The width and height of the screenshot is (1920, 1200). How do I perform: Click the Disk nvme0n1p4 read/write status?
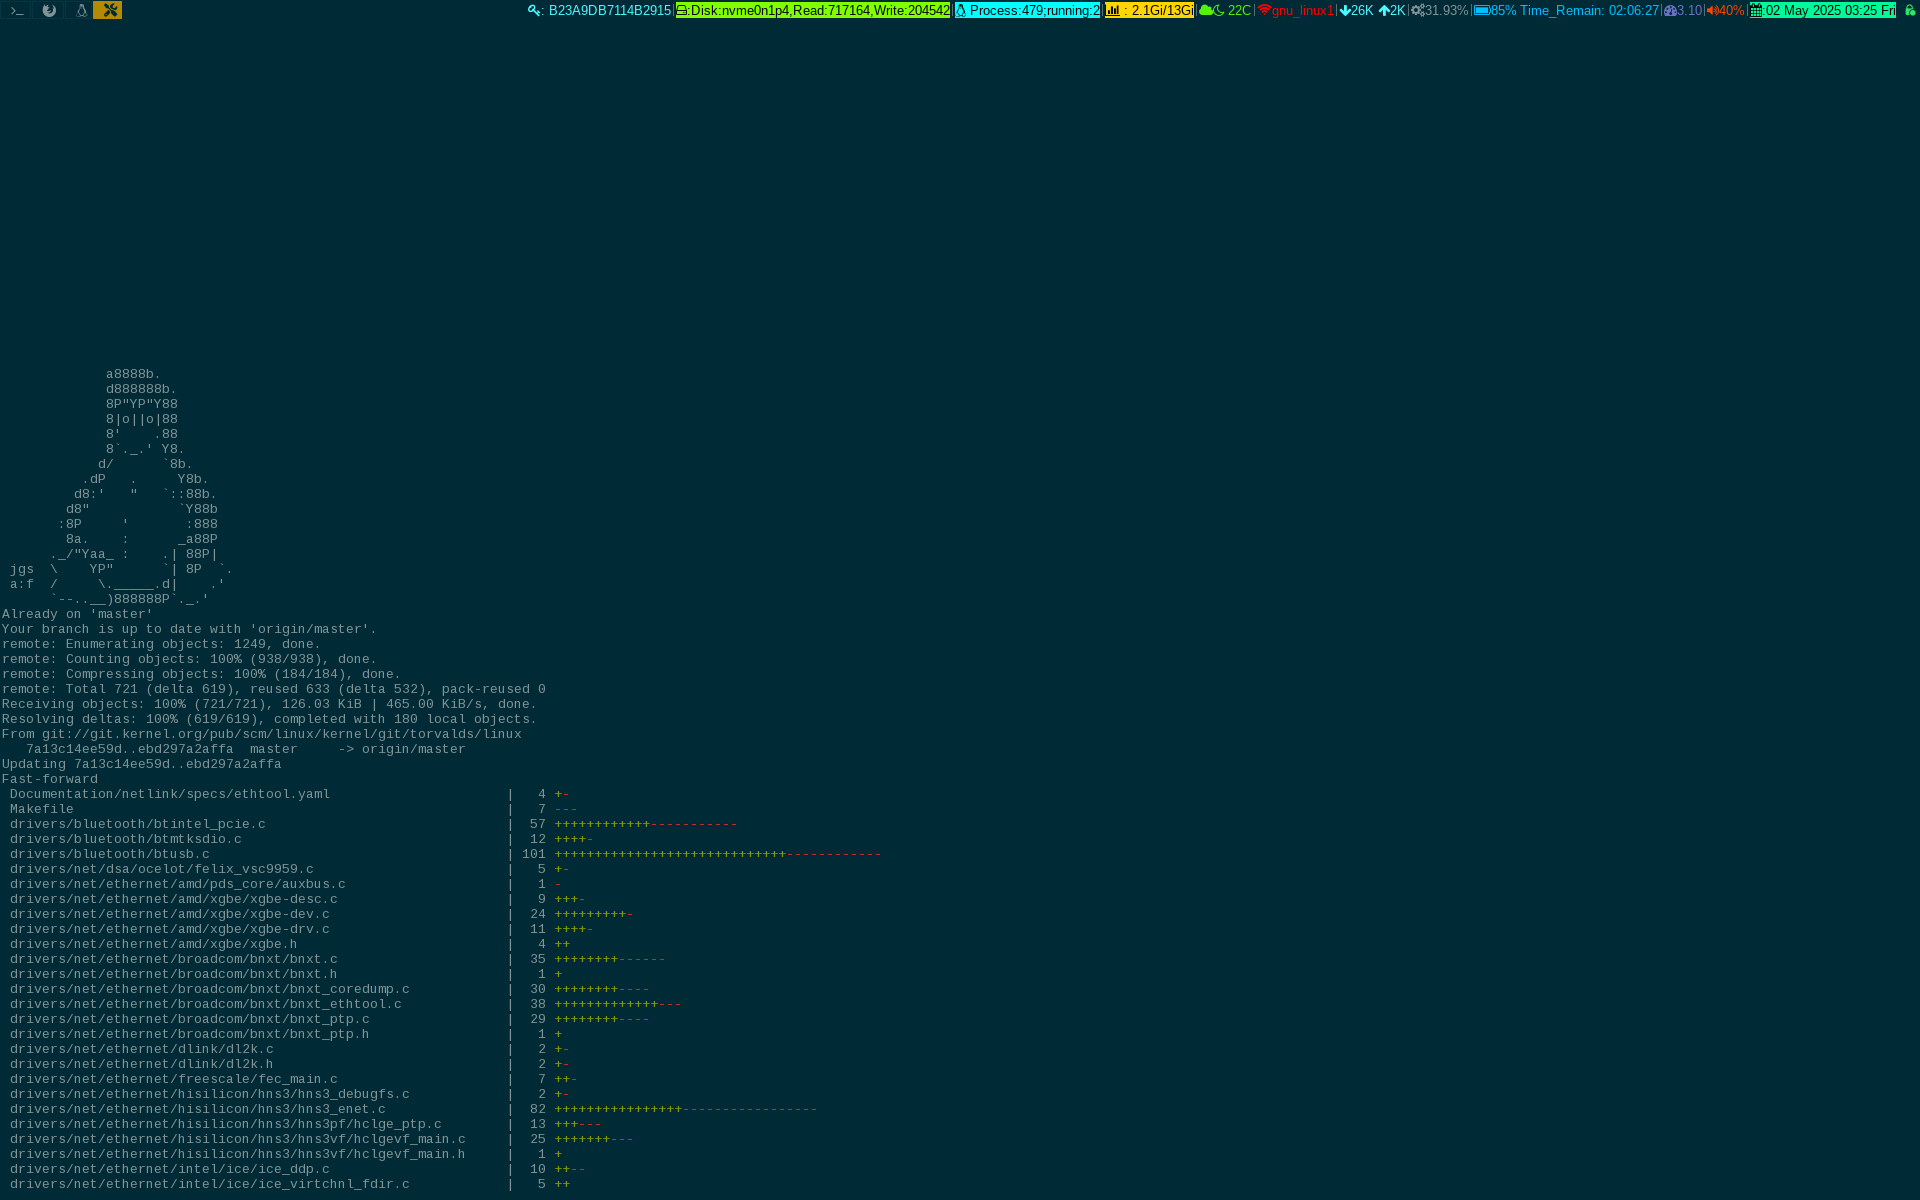click(820, 10)
